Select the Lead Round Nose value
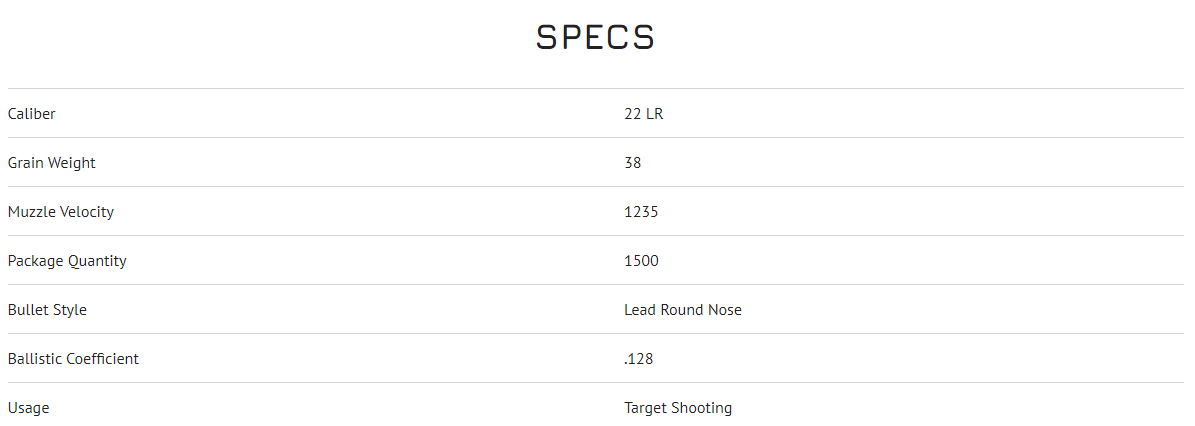1195x426 pixels. (x=683, y=310)
